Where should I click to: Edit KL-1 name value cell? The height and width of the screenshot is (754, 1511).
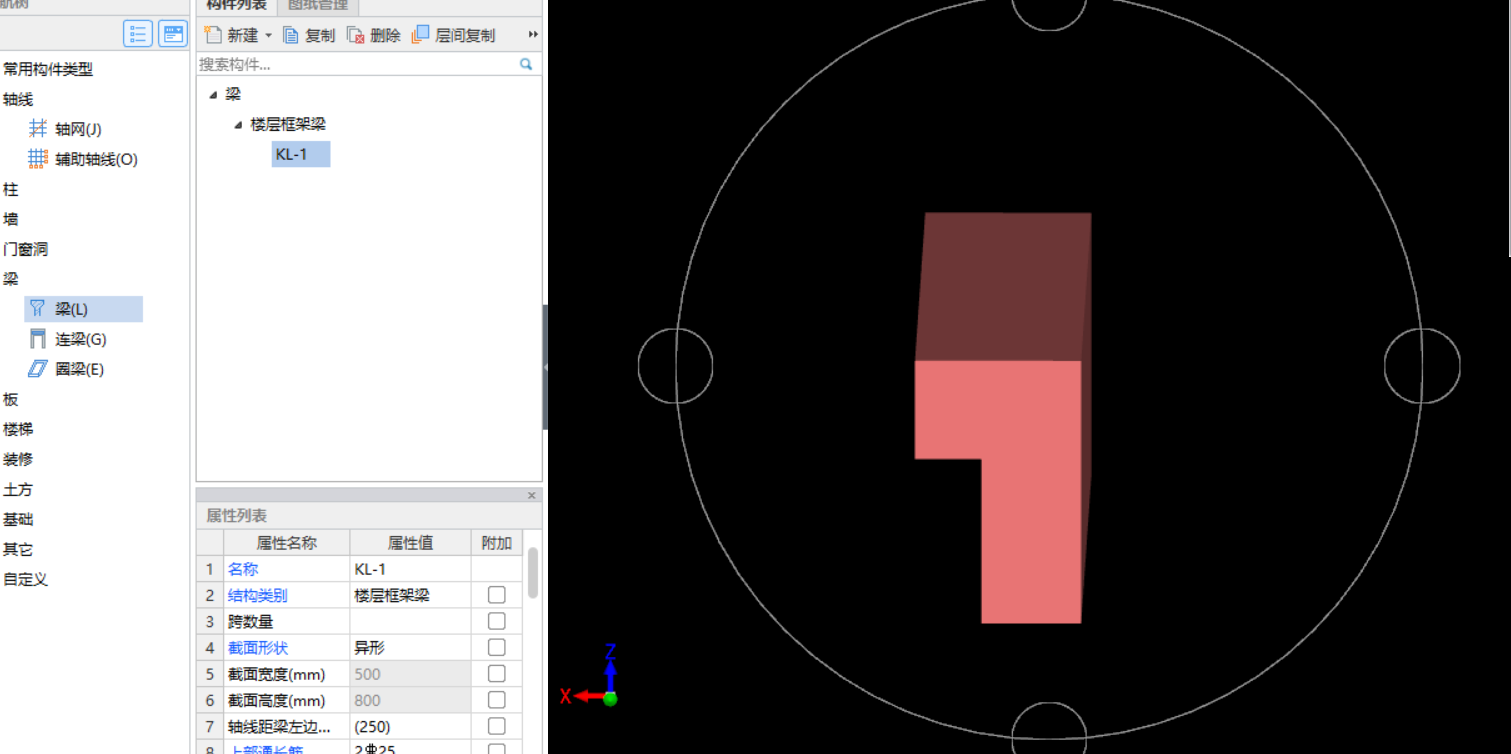click(410, 569)
